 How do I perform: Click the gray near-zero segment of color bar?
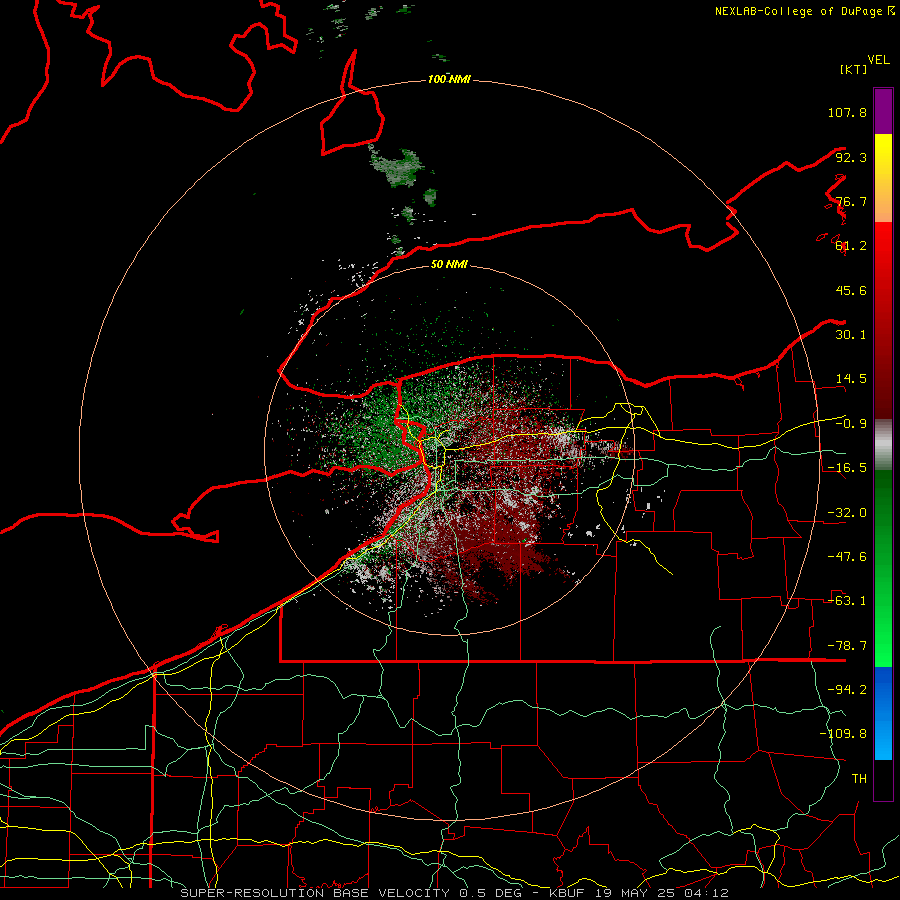883,445
